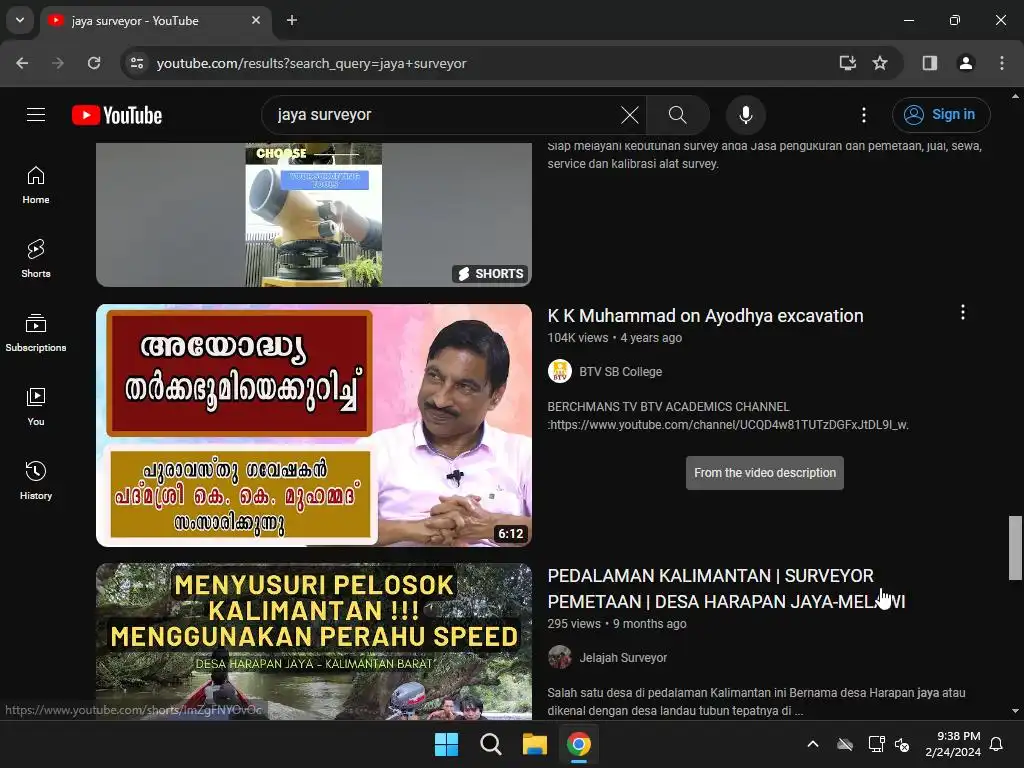Close the jaya surveyor YouTube tab
Screen dimensions: 1024x768
tap(256, 20)
